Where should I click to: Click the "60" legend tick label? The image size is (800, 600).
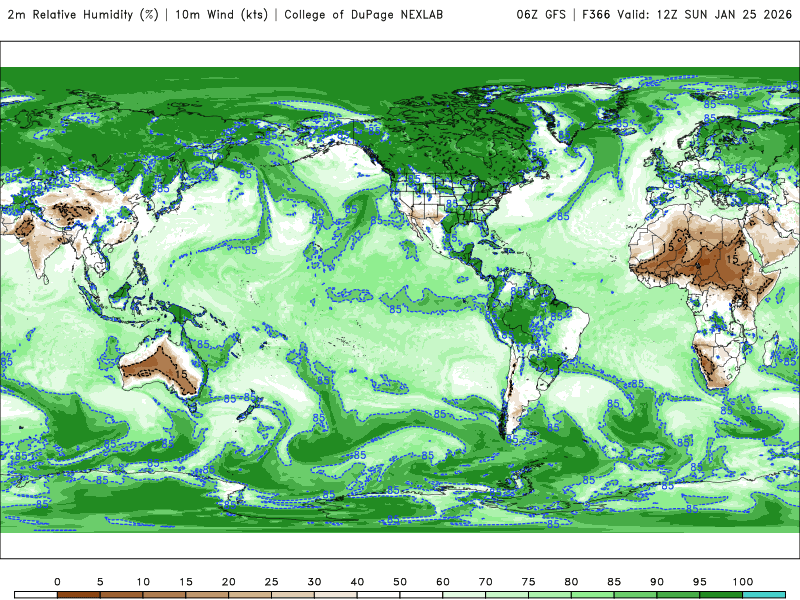pos(443,582)
